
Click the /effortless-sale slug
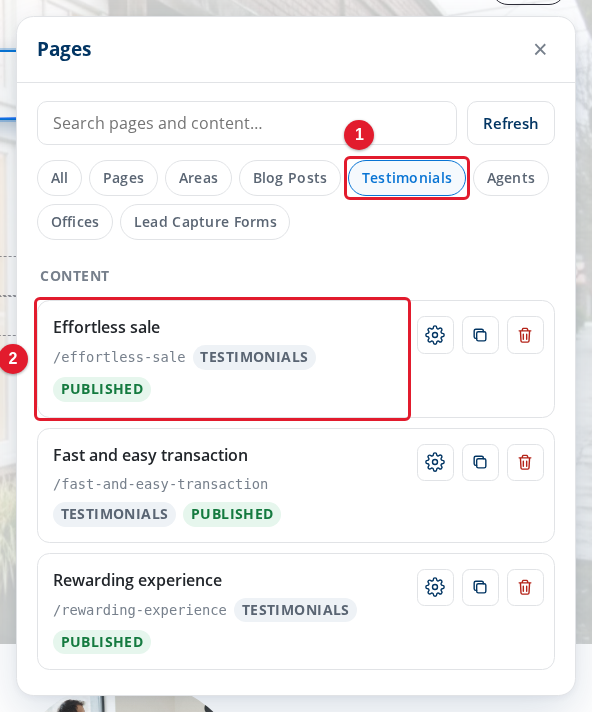119,357
